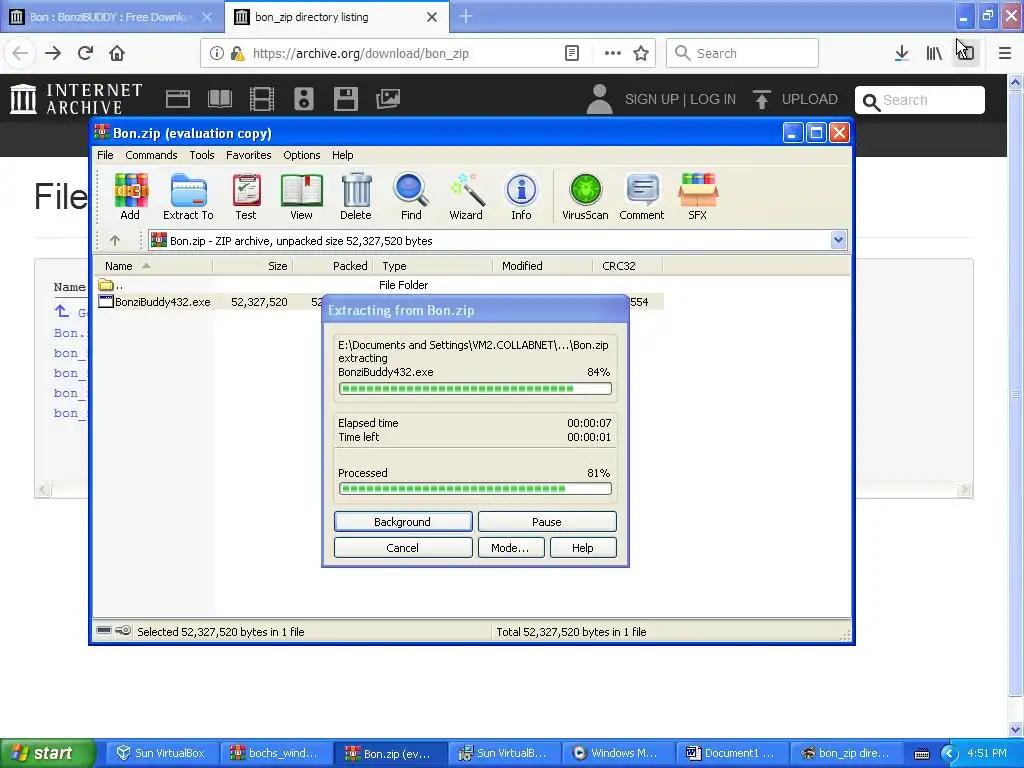The image size is (1024, 768).
Task: Click the SIGN UP | LOG IN link
Action: tap(680, 99)
